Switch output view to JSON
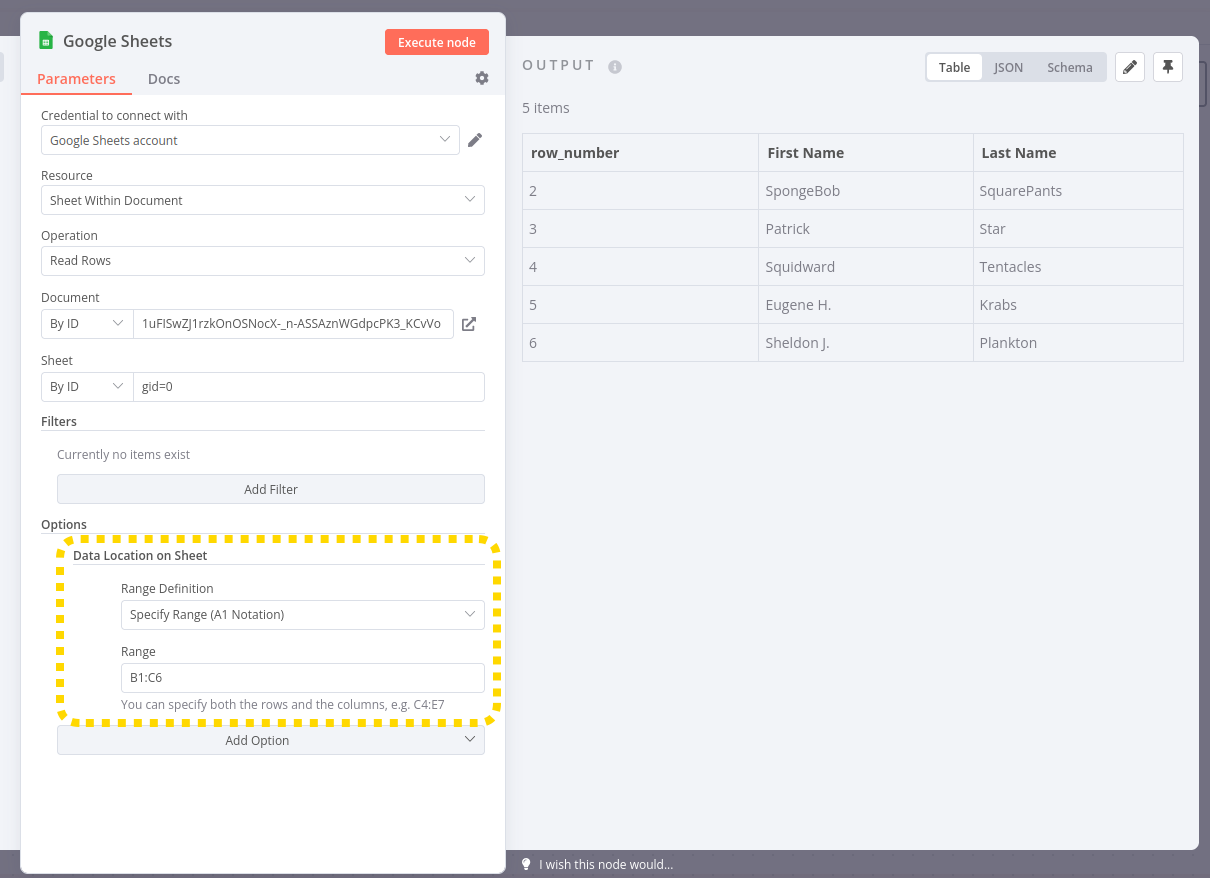This screenshot has width=1210, height=878. click(x=1008, y=67)
